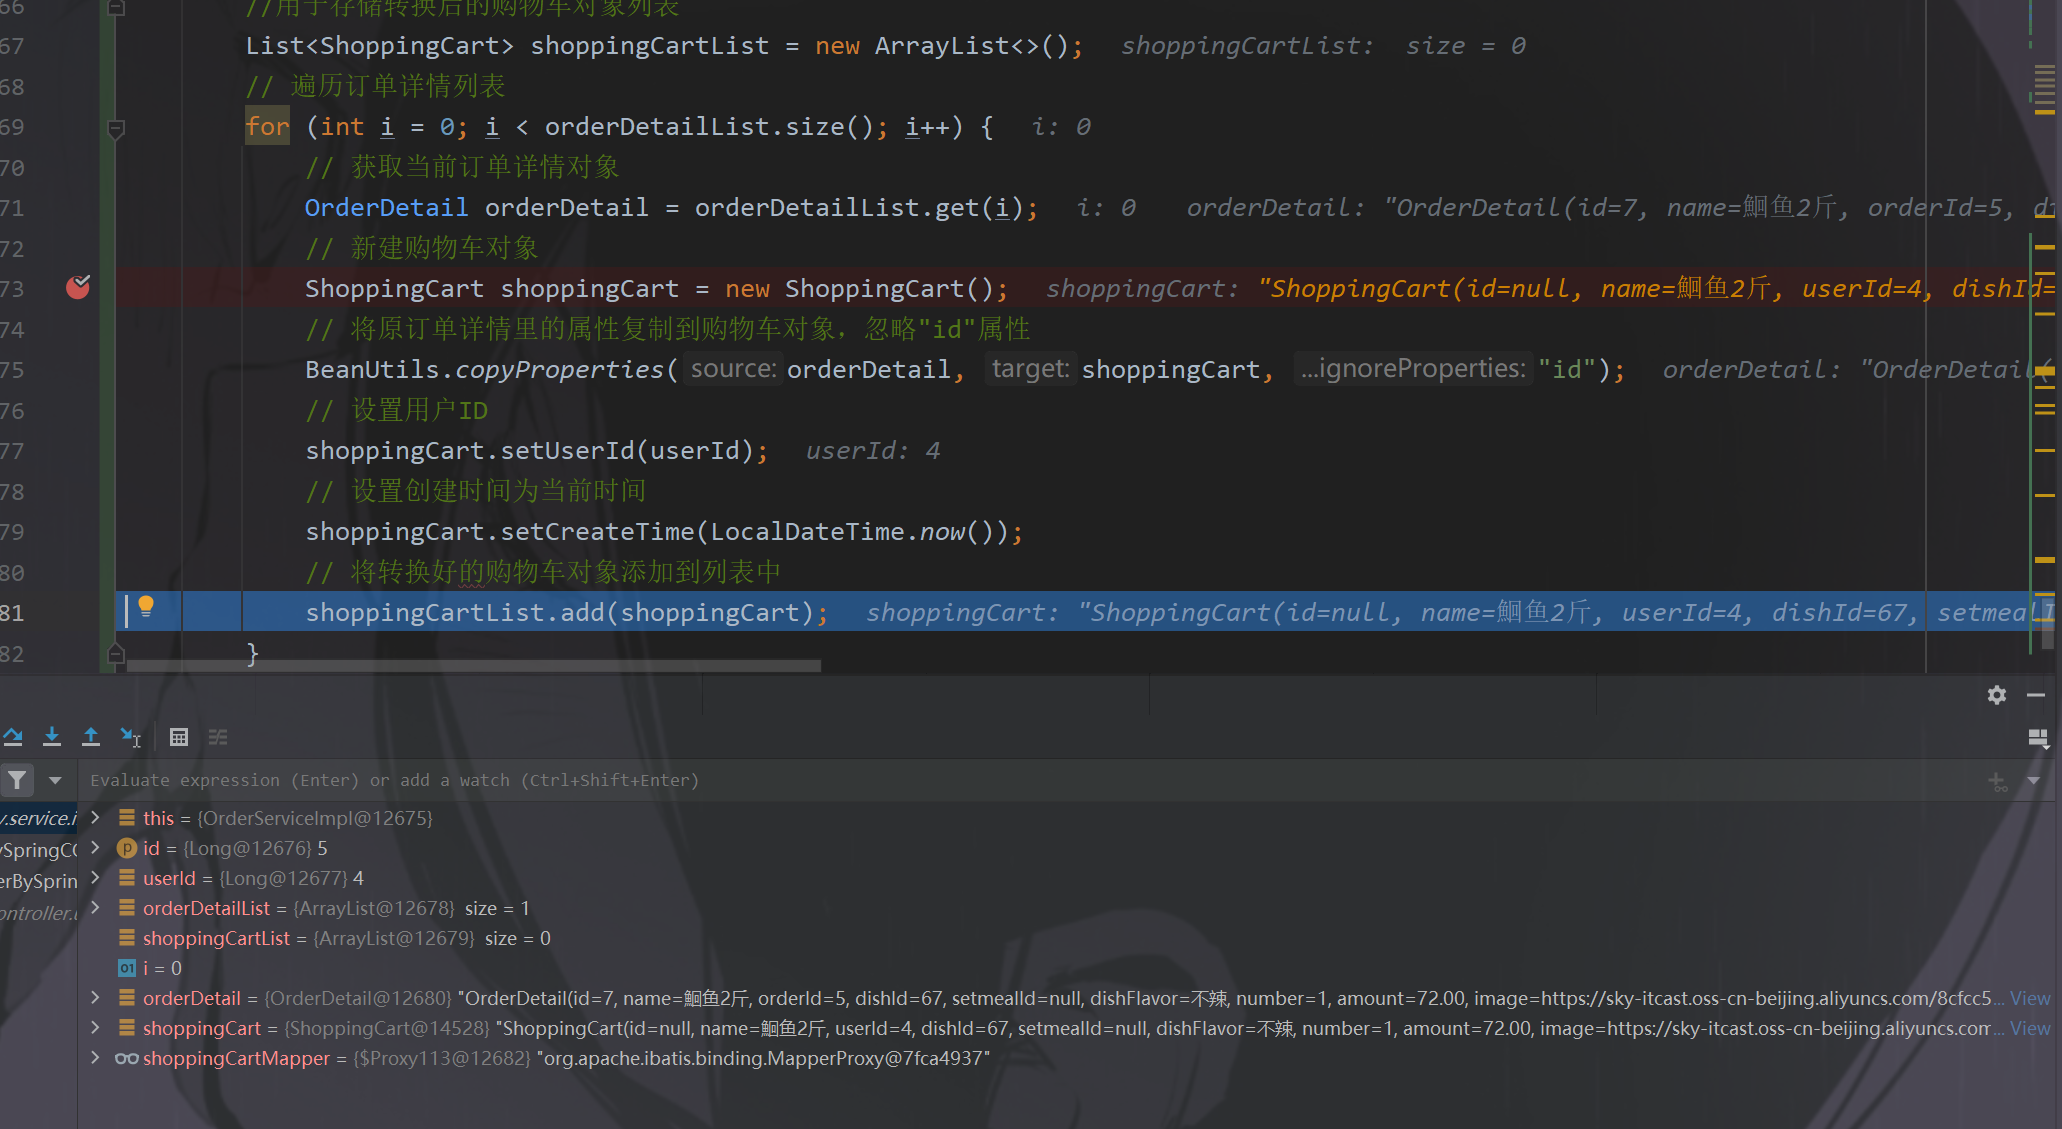Viewport: 2062px width, 1129px height.
Task: Click the Run to Cursor icon
Action: coord(130,737)
